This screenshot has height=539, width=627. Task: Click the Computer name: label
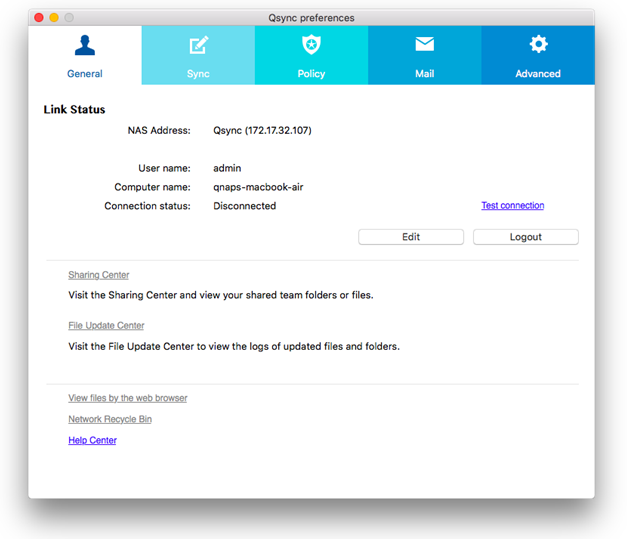click(152, 187)
